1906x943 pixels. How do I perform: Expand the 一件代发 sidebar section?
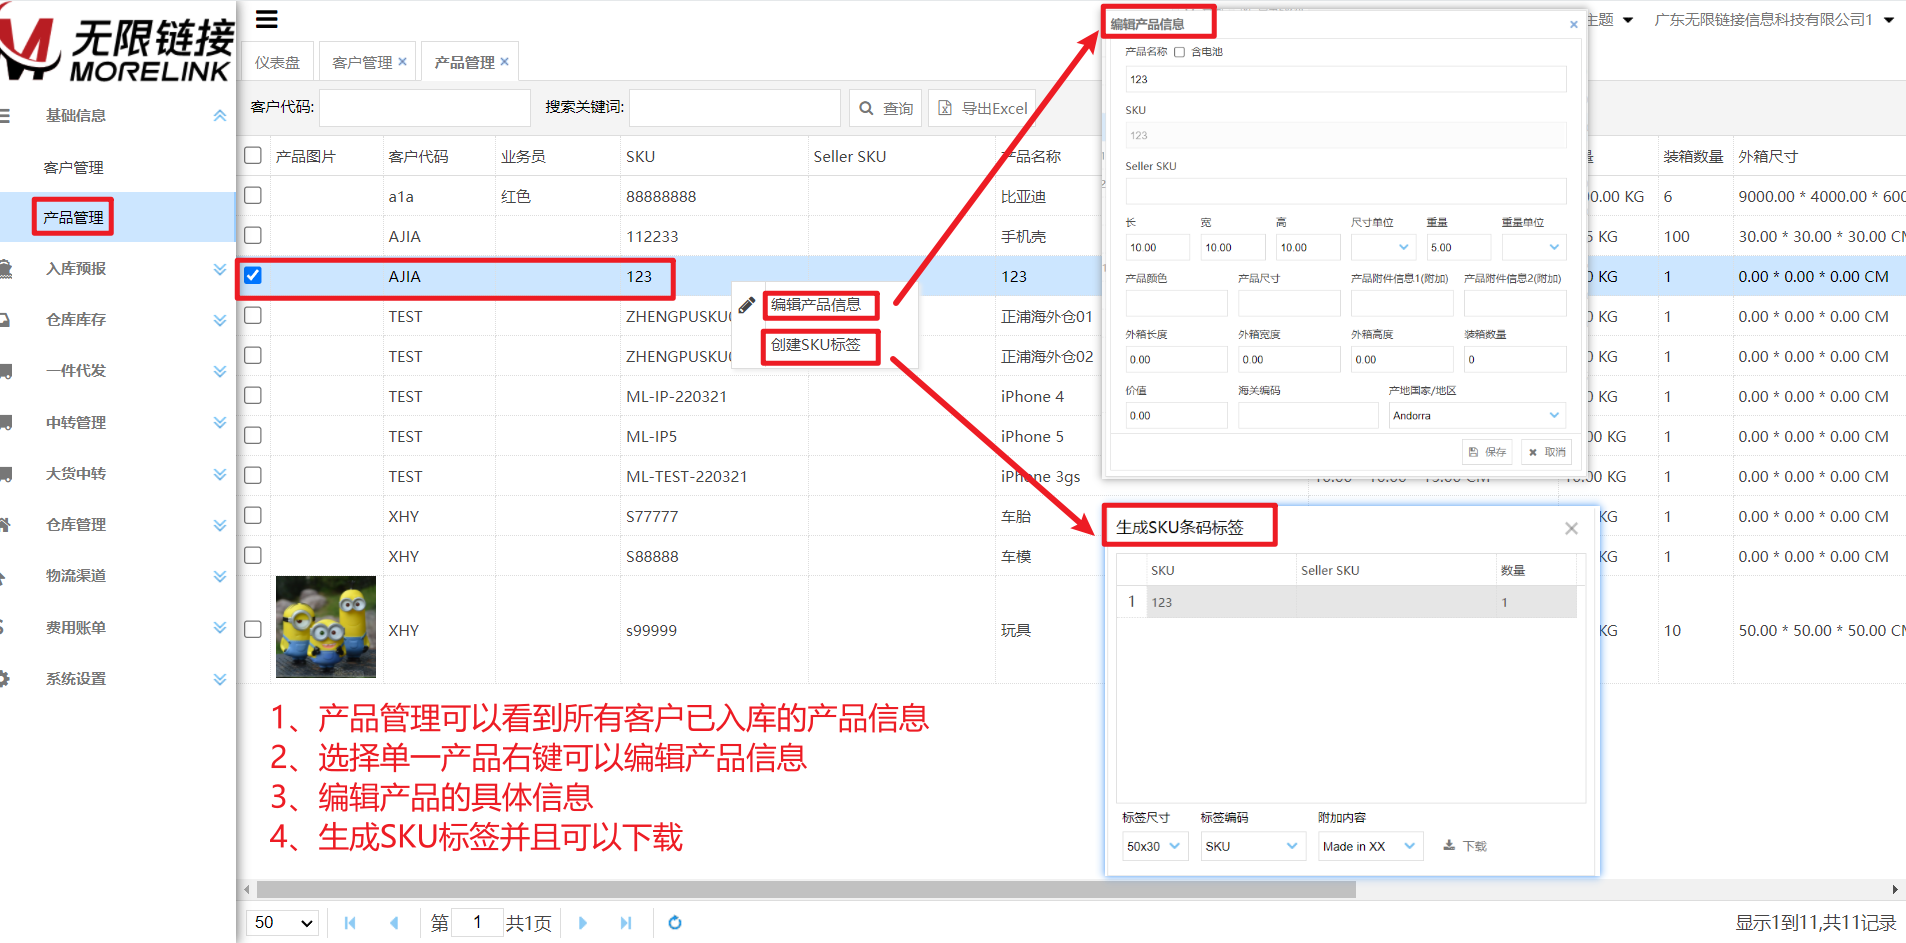[x=220, y=371]
